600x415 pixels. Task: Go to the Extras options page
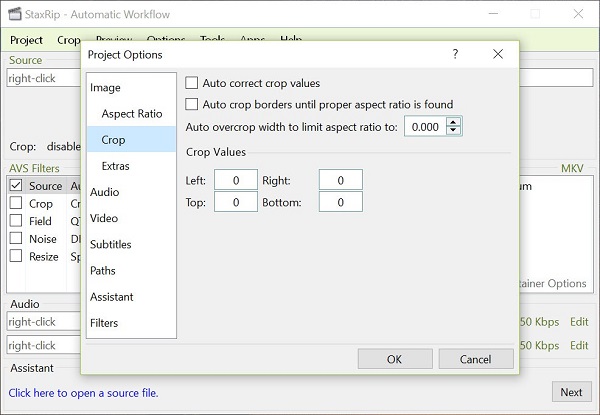click(115, 166)
